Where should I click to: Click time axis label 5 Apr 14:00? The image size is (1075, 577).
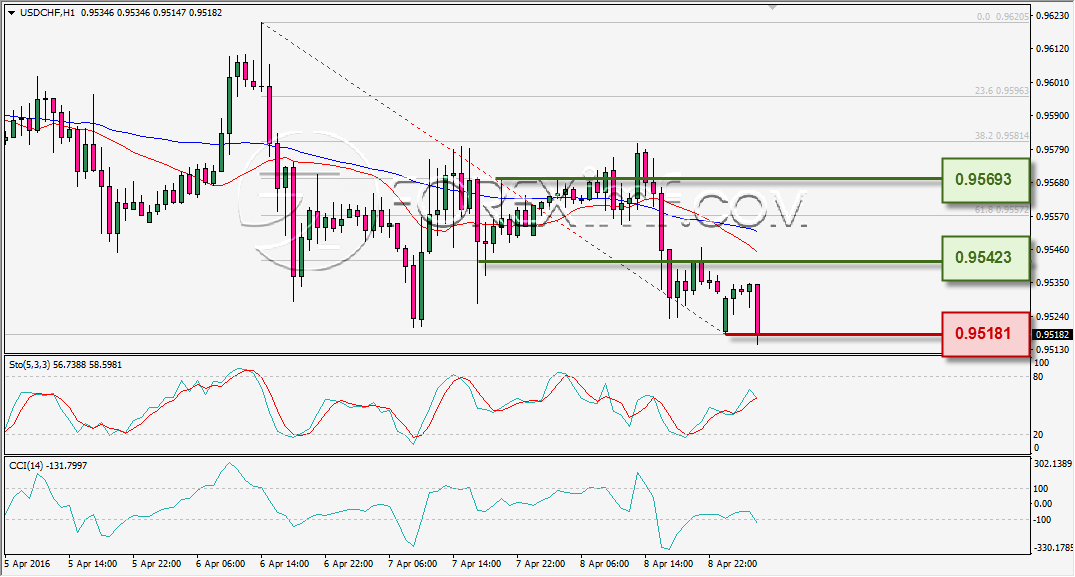pyautogui.click(x=93, y=563)
